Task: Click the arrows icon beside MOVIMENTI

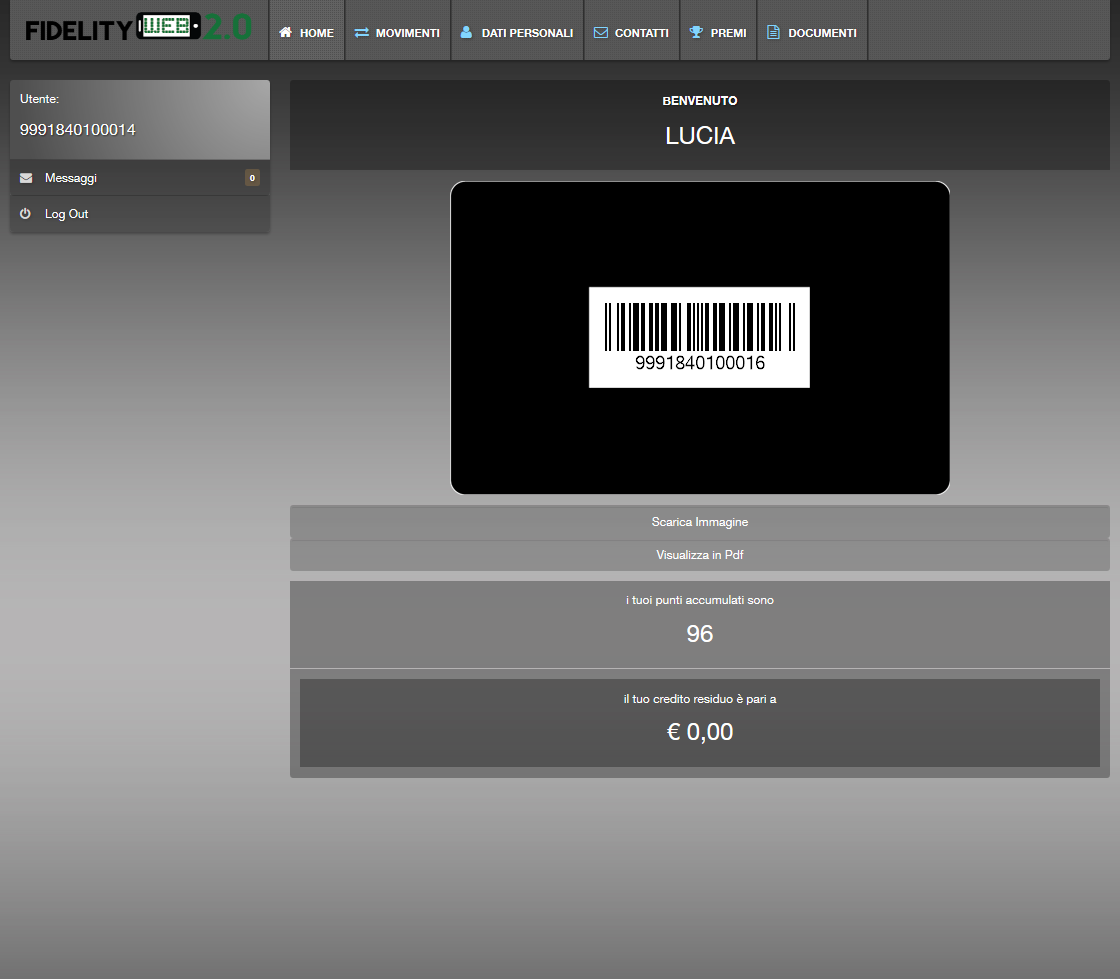Action: click(x=361, y=32)
